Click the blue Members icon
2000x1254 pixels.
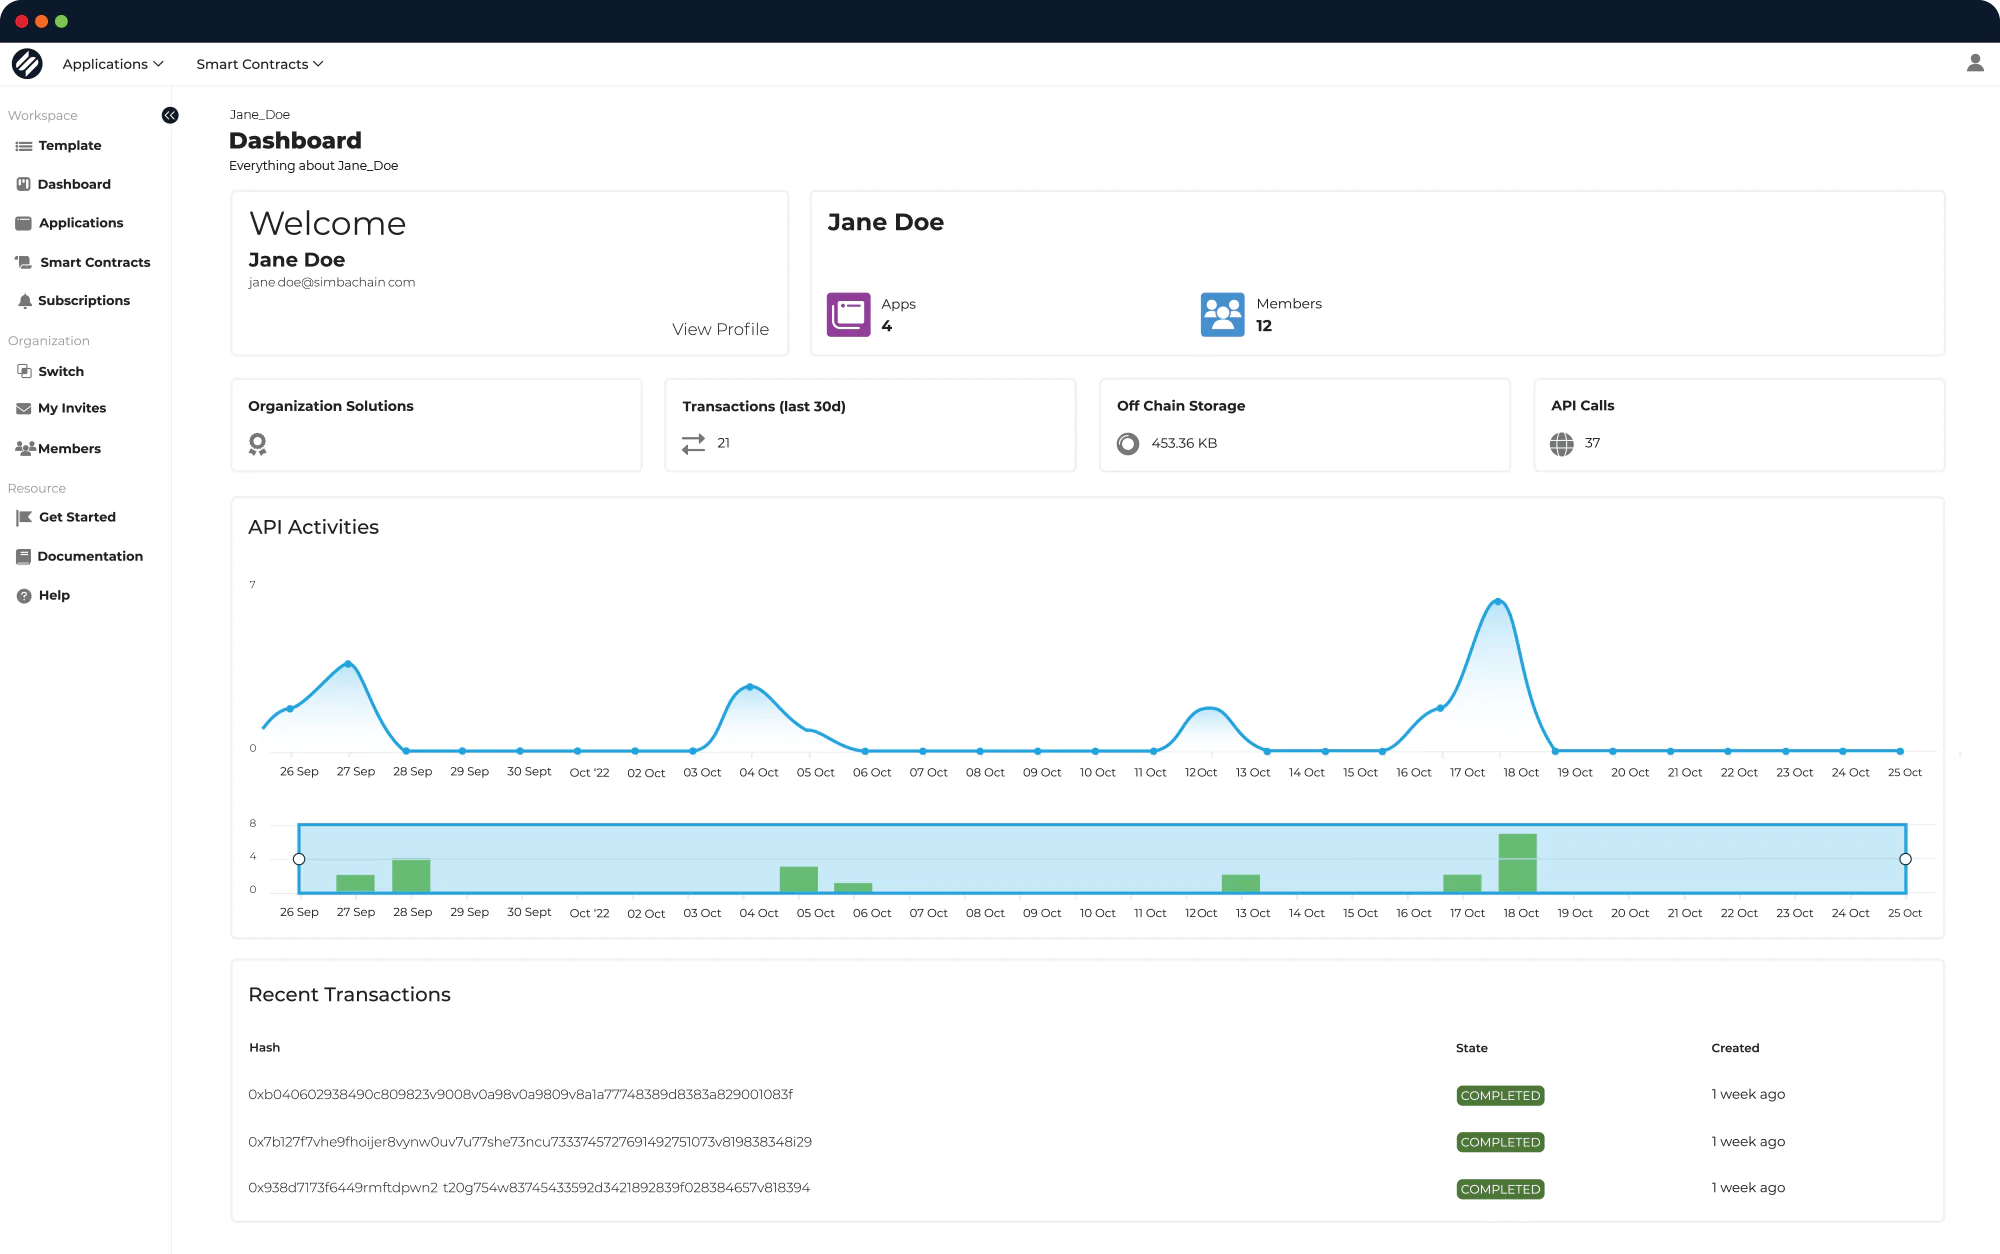click(x=1222, y=315)
